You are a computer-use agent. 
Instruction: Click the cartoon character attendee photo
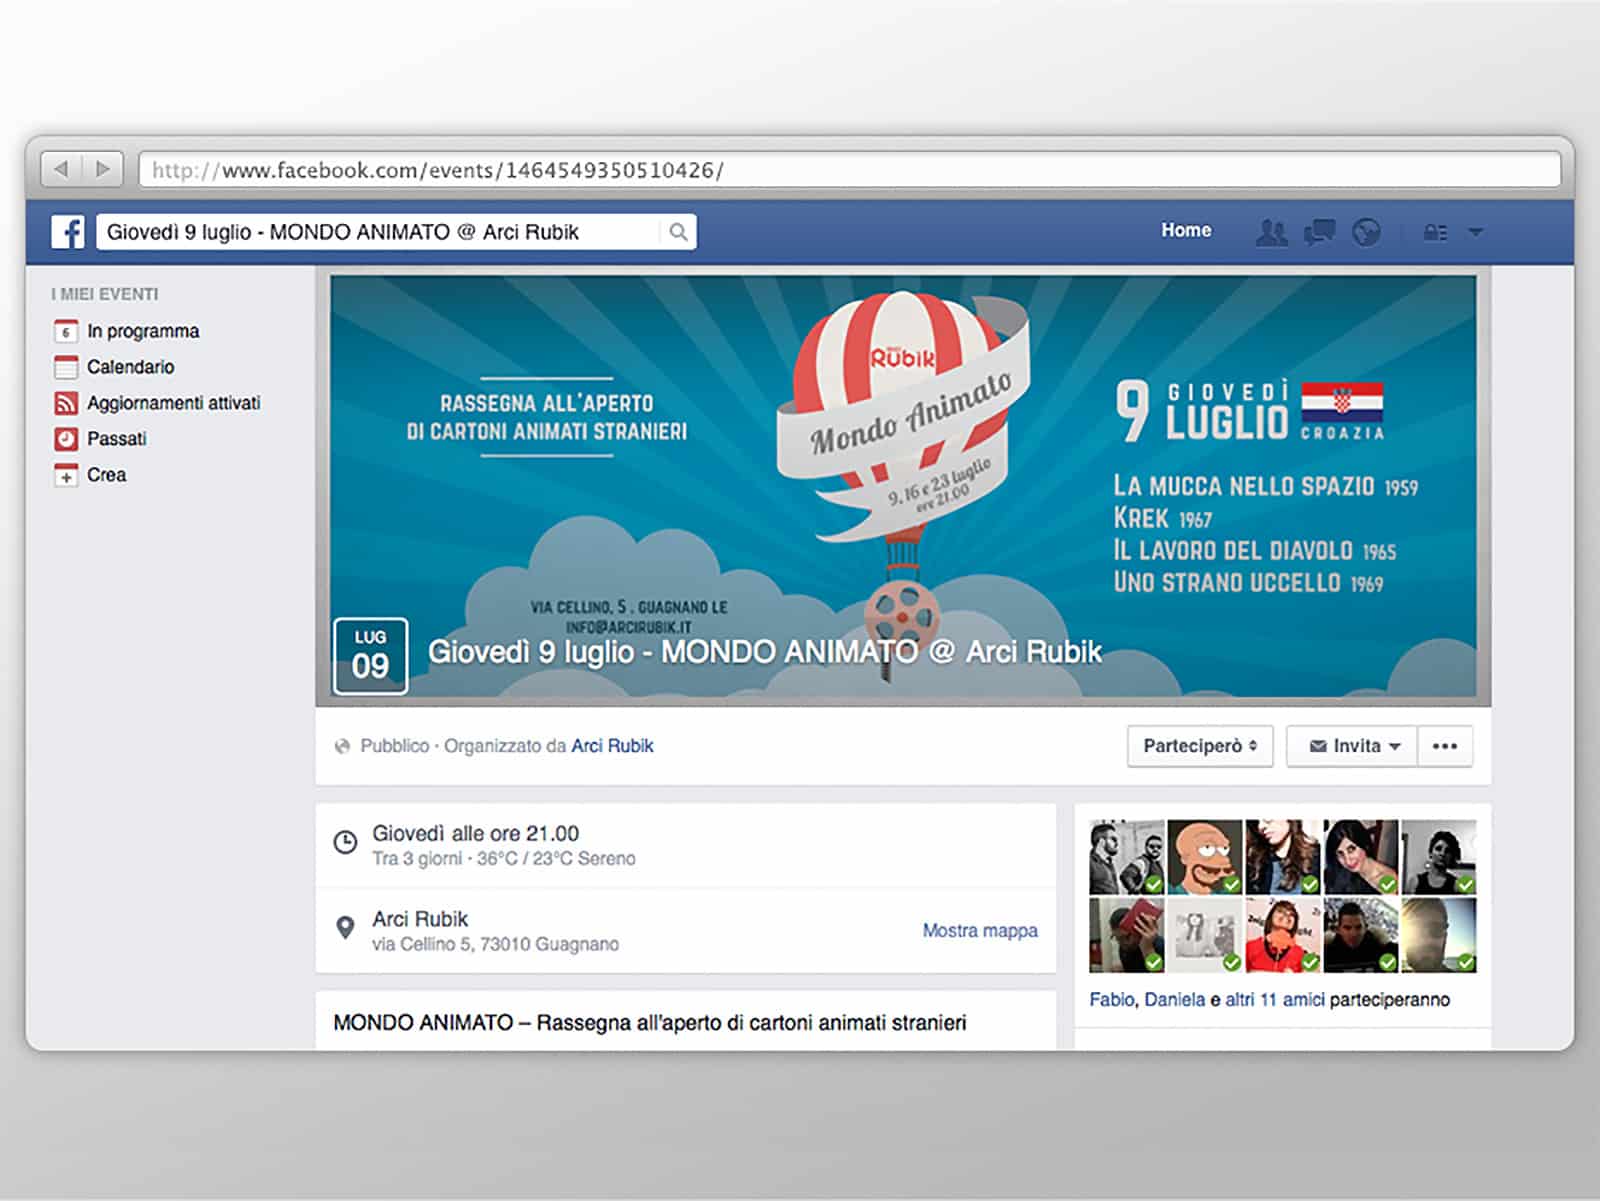click(x=1205, y=857)
